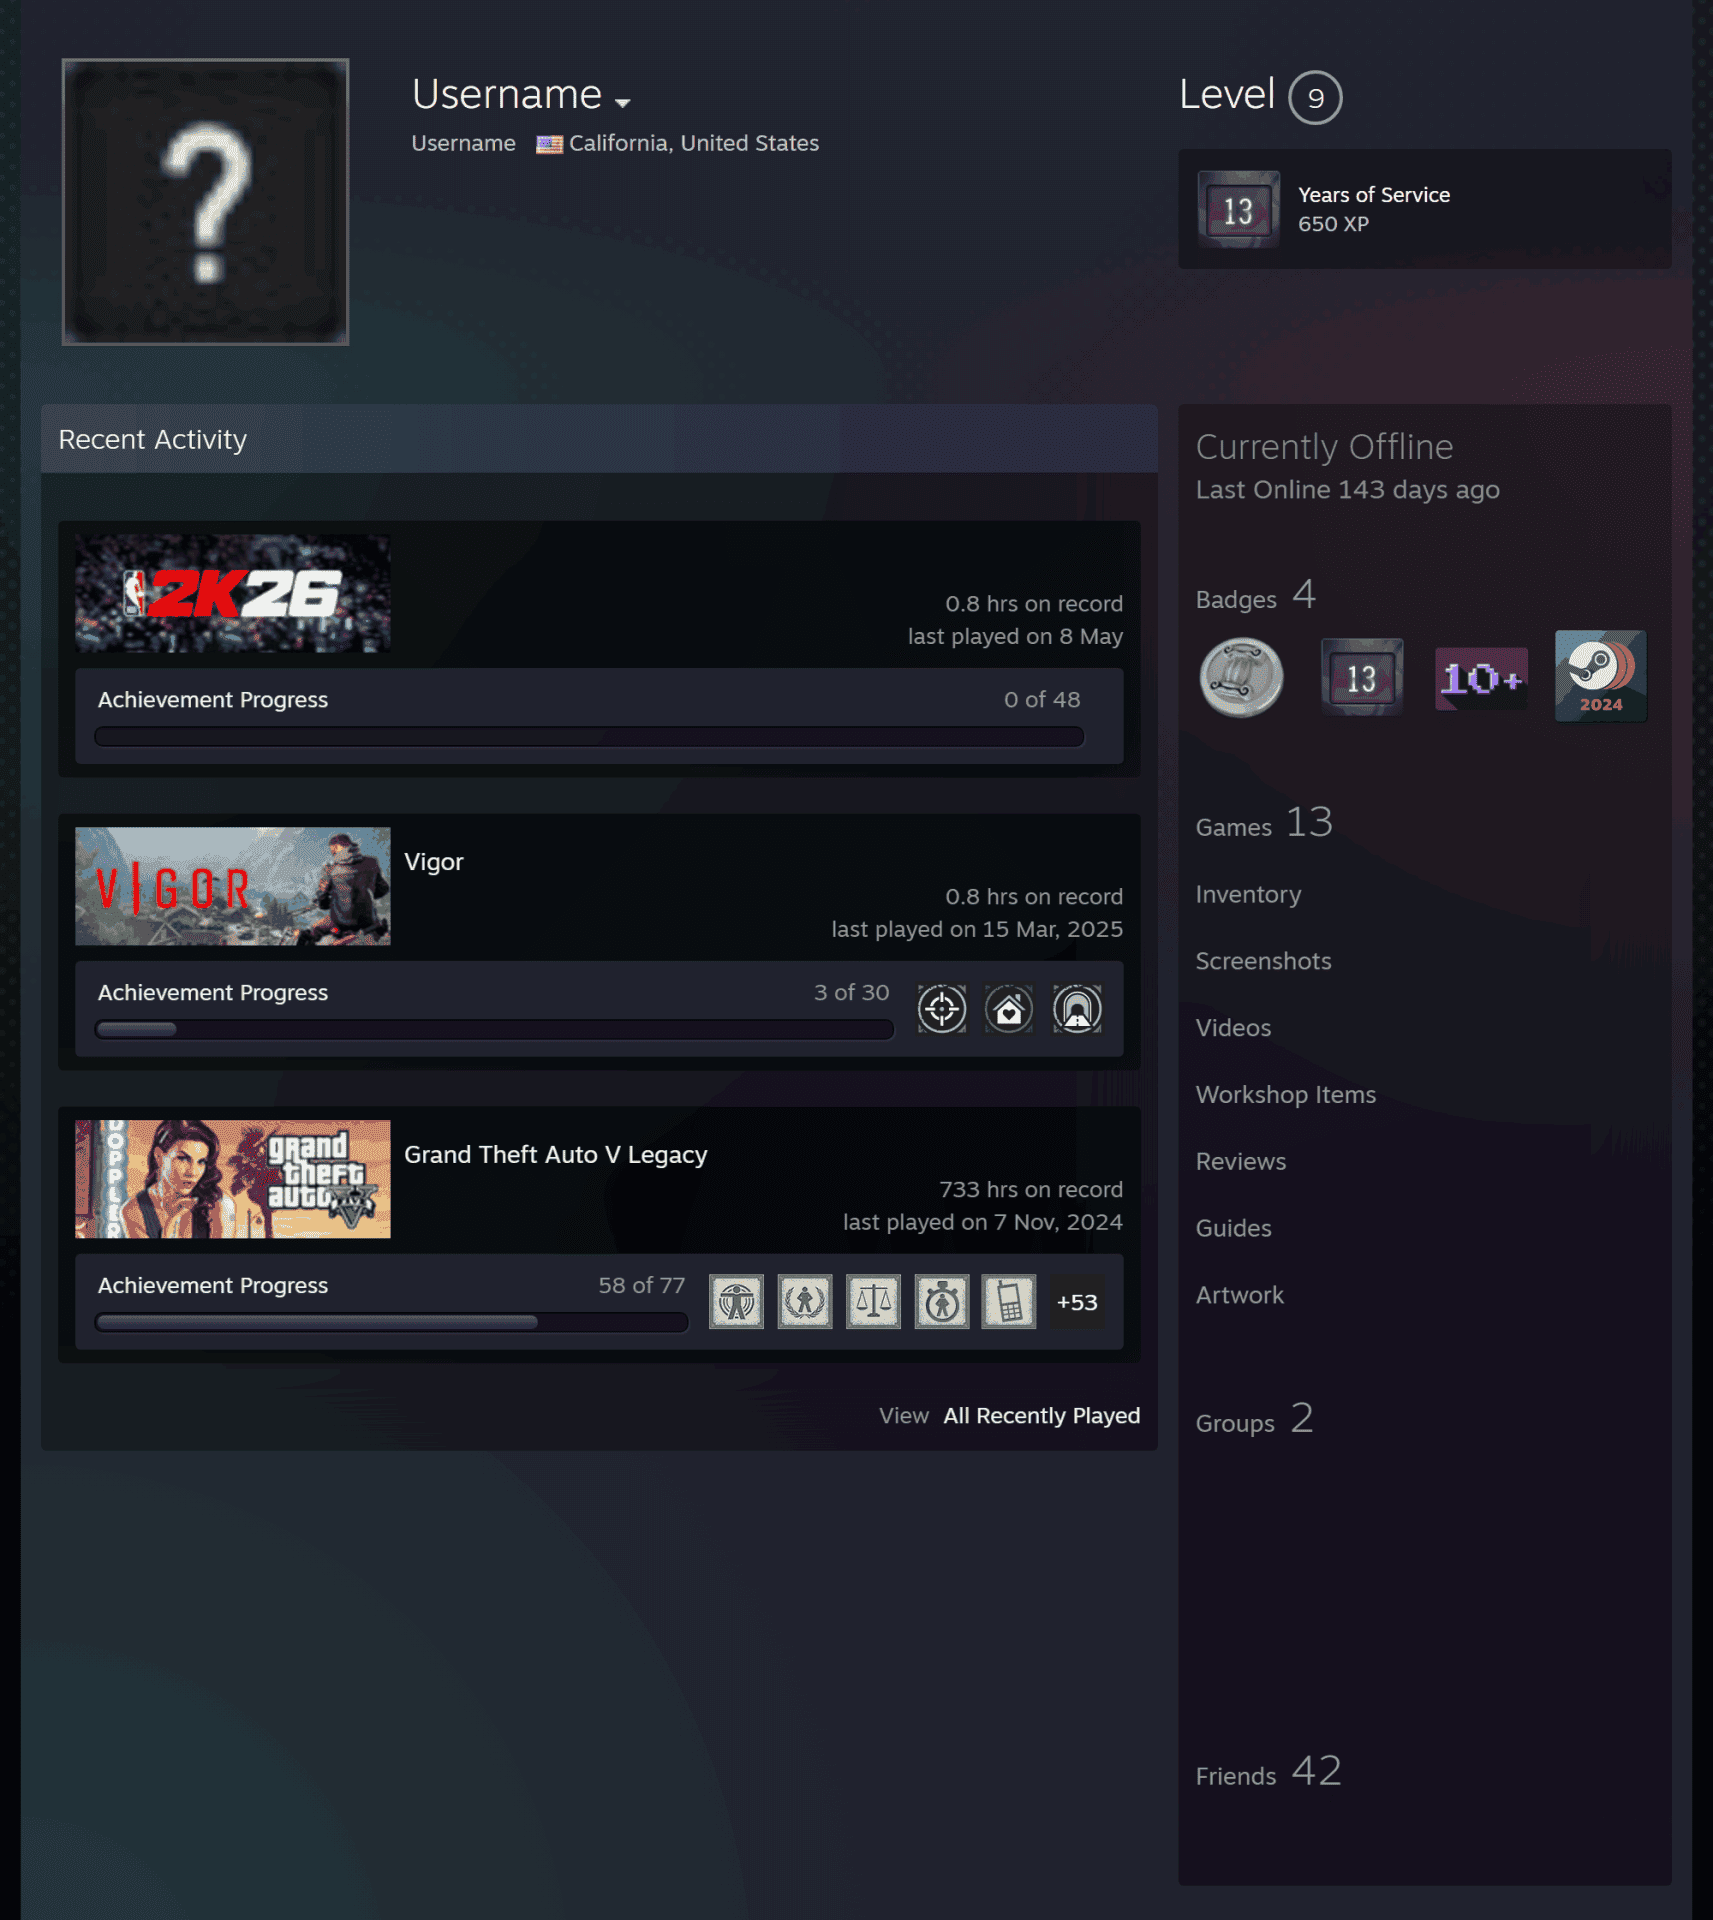Open the Grand Theft Auto V Legacy title

[555, 1155]
